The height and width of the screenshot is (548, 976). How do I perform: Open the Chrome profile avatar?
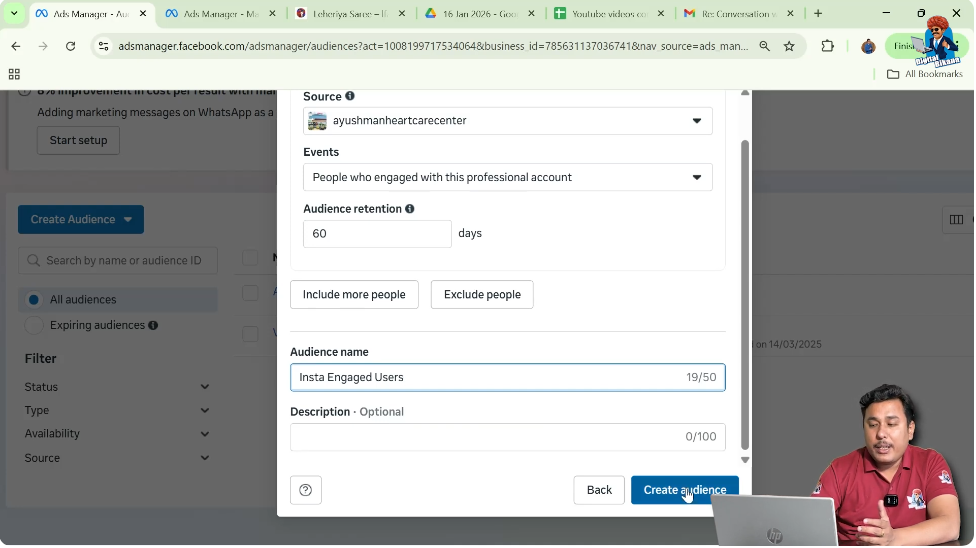868,46
